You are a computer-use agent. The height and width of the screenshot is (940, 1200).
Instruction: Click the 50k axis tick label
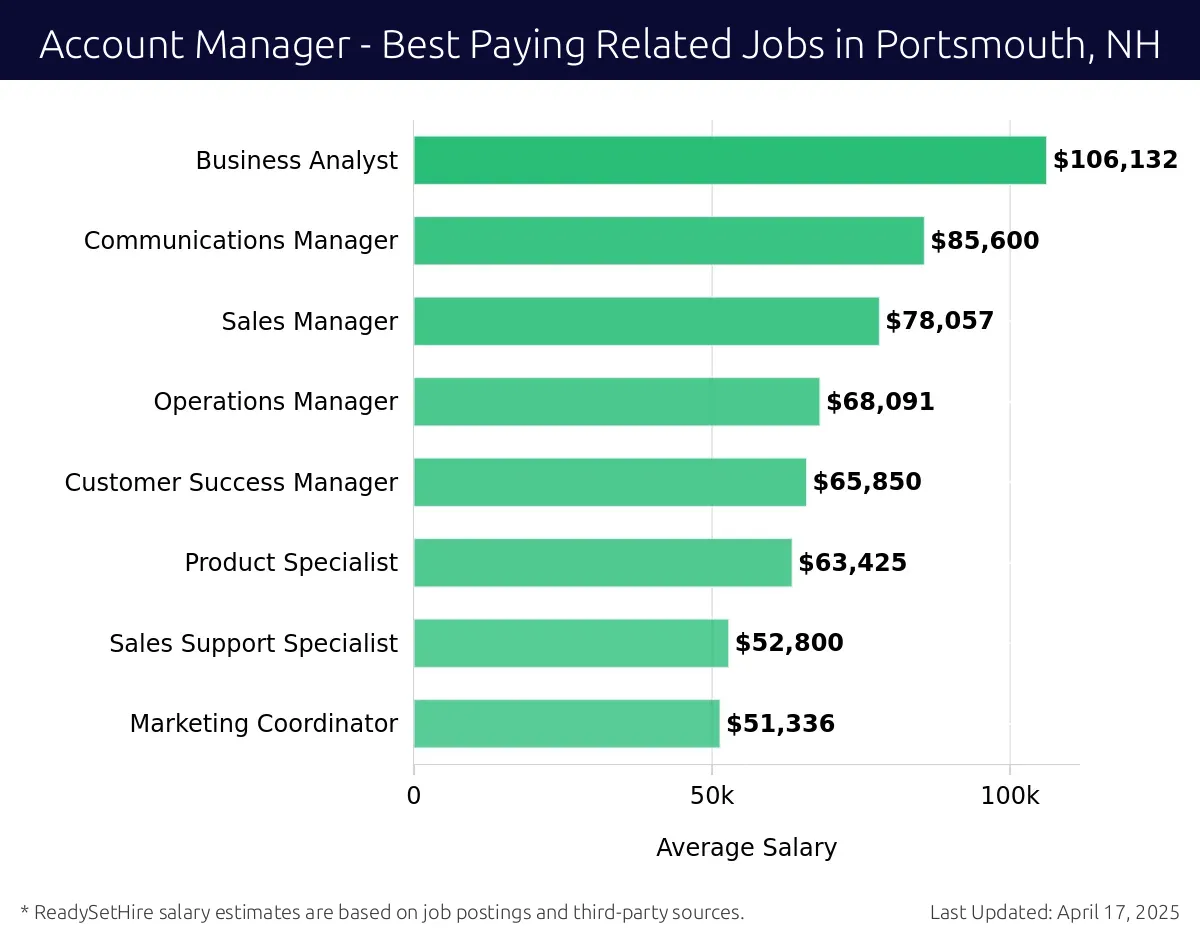pyautogui.click(x=711, y=796)
